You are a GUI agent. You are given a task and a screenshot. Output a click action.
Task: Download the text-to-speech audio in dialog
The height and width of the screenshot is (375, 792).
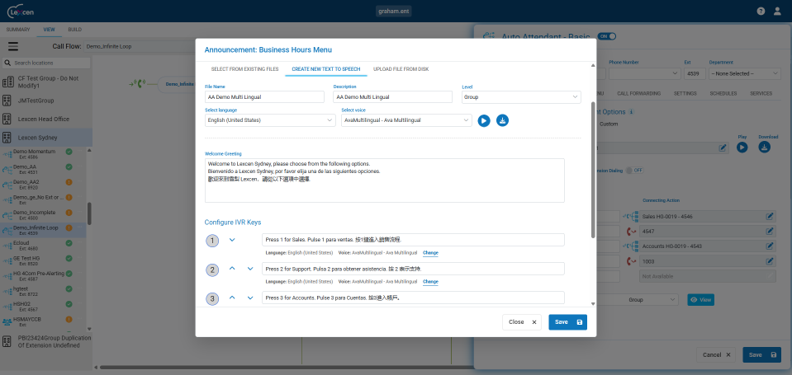(503, 120)
